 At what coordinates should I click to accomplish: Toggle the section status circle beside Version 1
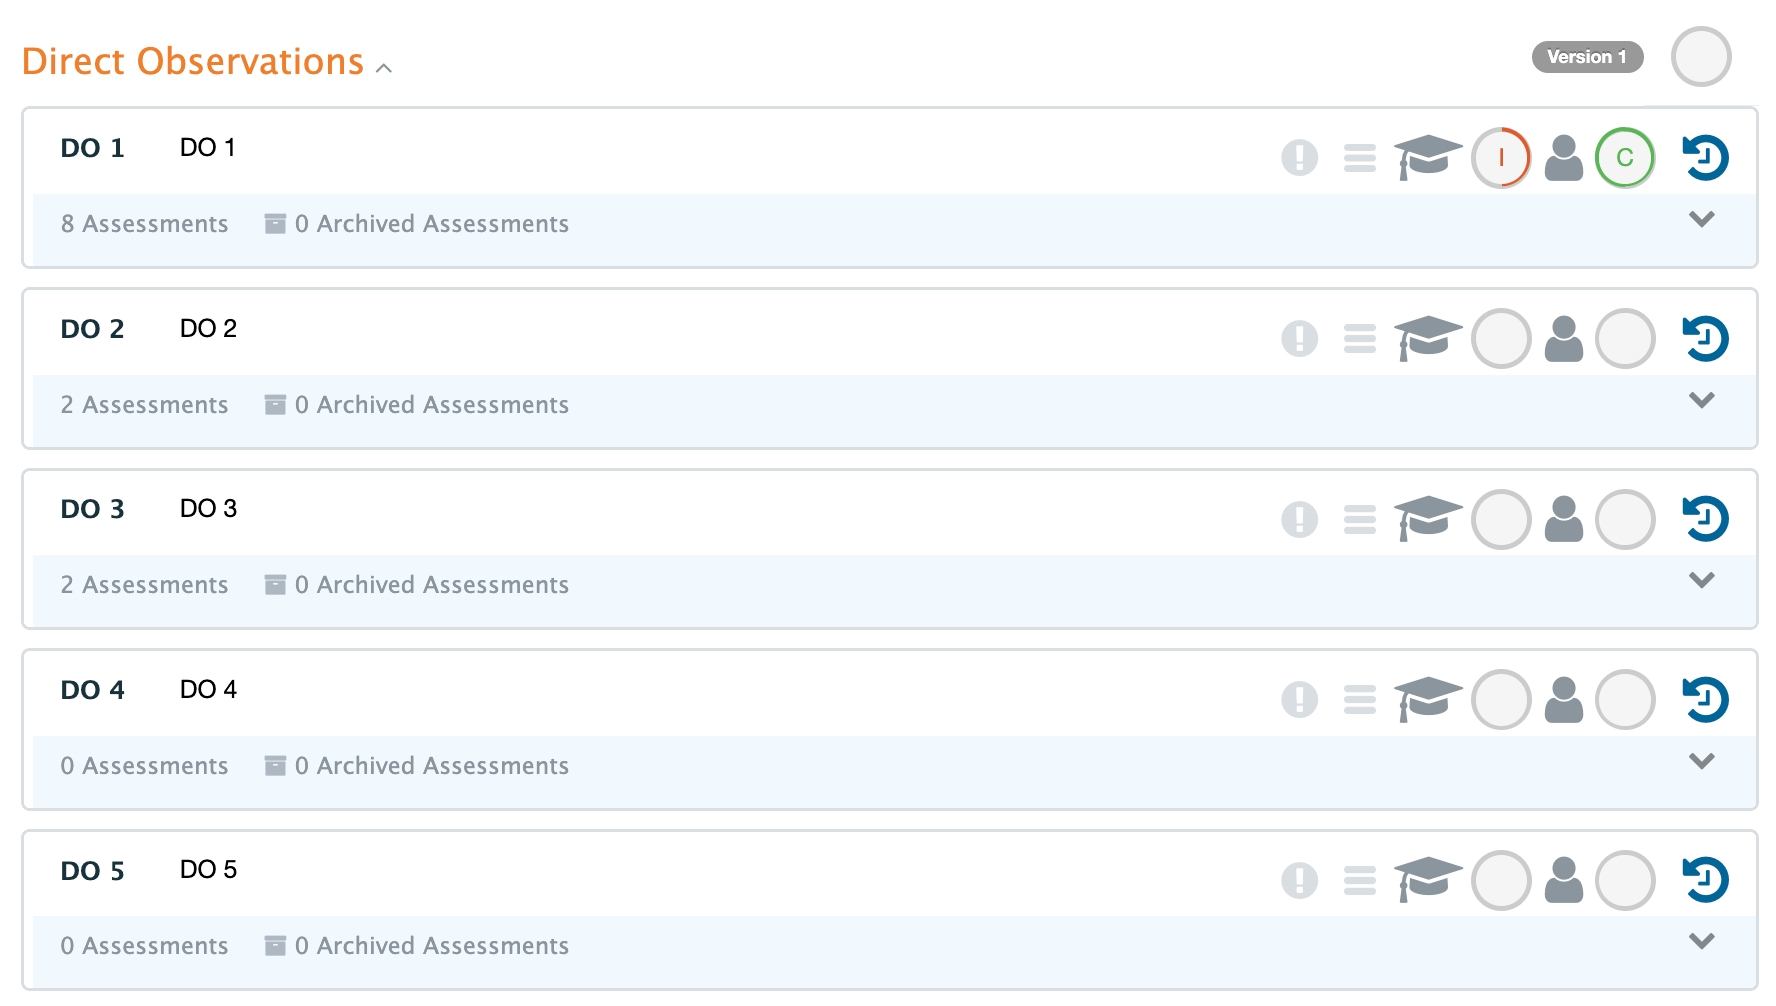[x=1701, y=57]
